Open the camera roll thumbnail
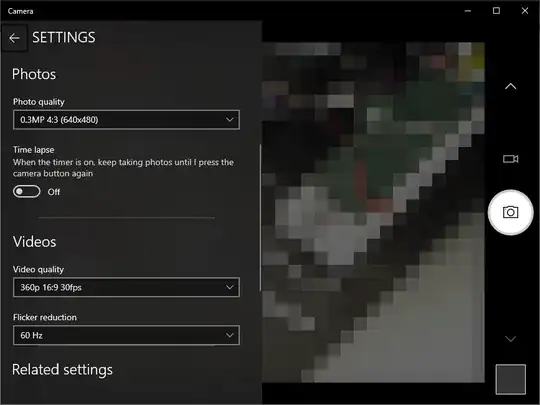This screenshot has width=540, height=405. point(510,379)
